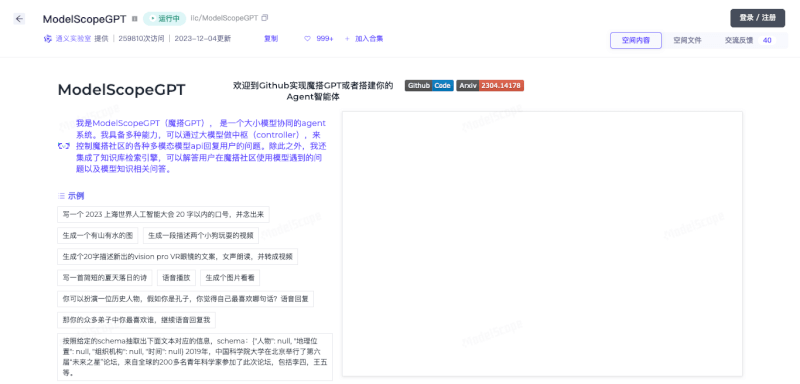Select the schema extraction example

[195, 357]
